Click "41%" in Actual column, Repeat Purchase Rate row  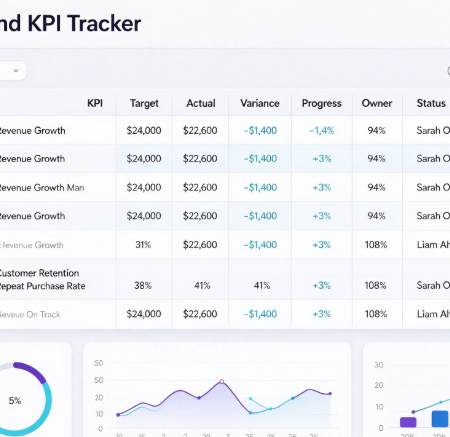(x=202, y=285)
